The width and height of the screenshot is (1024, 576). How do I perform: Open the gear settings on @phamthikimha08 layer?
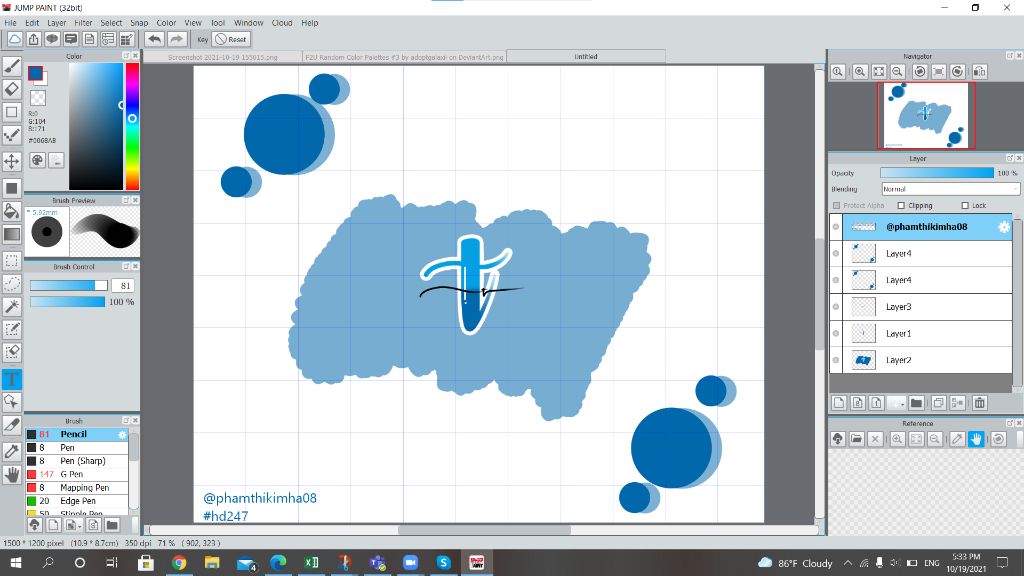[1003, 227]
